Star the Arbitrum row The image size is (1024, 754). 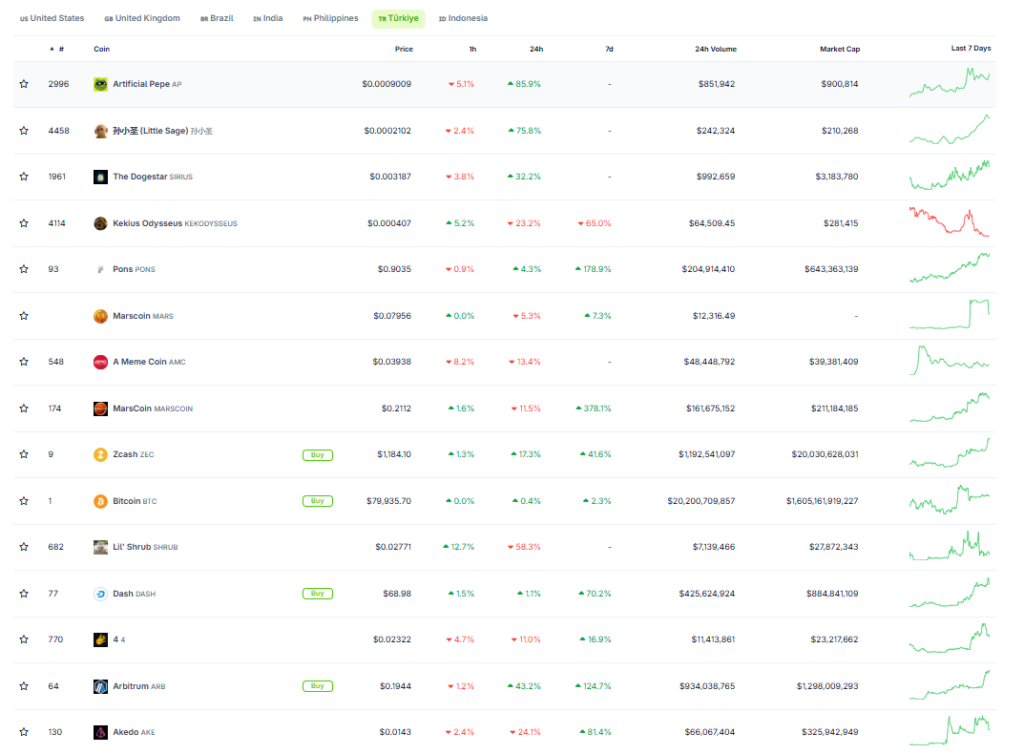coord(24,687)
